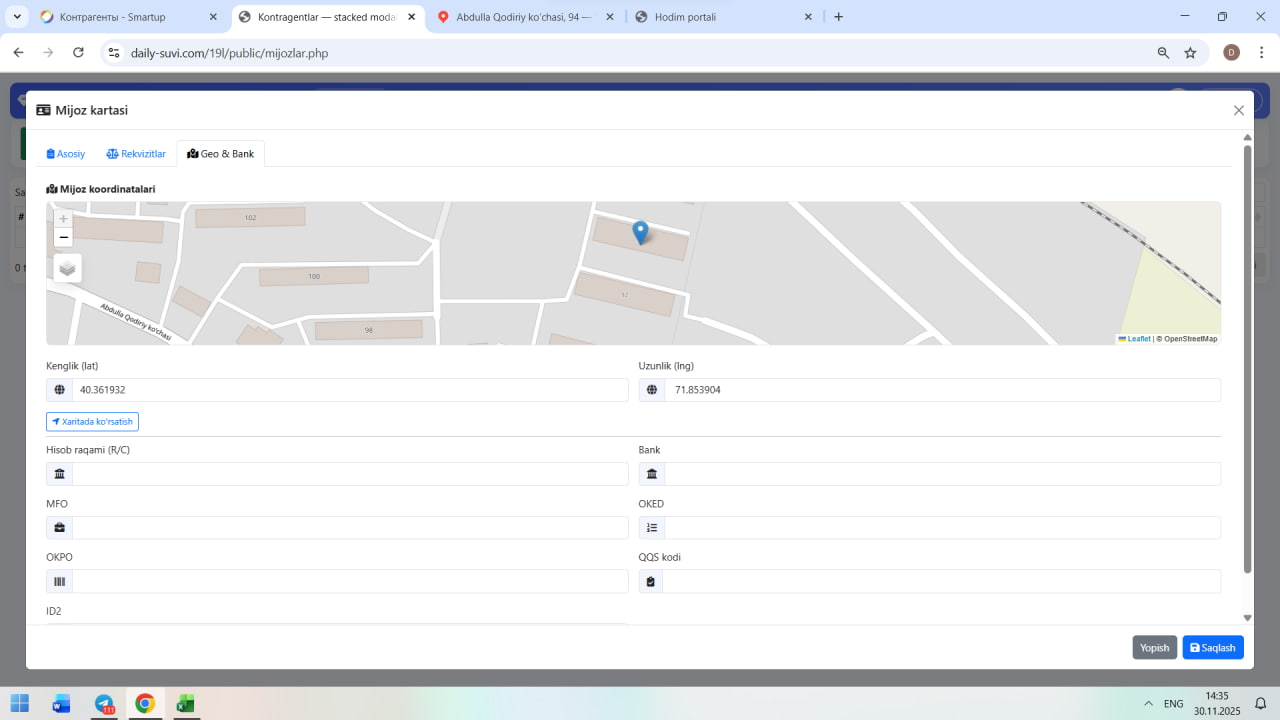
Task: Focus the Kenglik (lat) input field
Action: click(x=349, y=390)
